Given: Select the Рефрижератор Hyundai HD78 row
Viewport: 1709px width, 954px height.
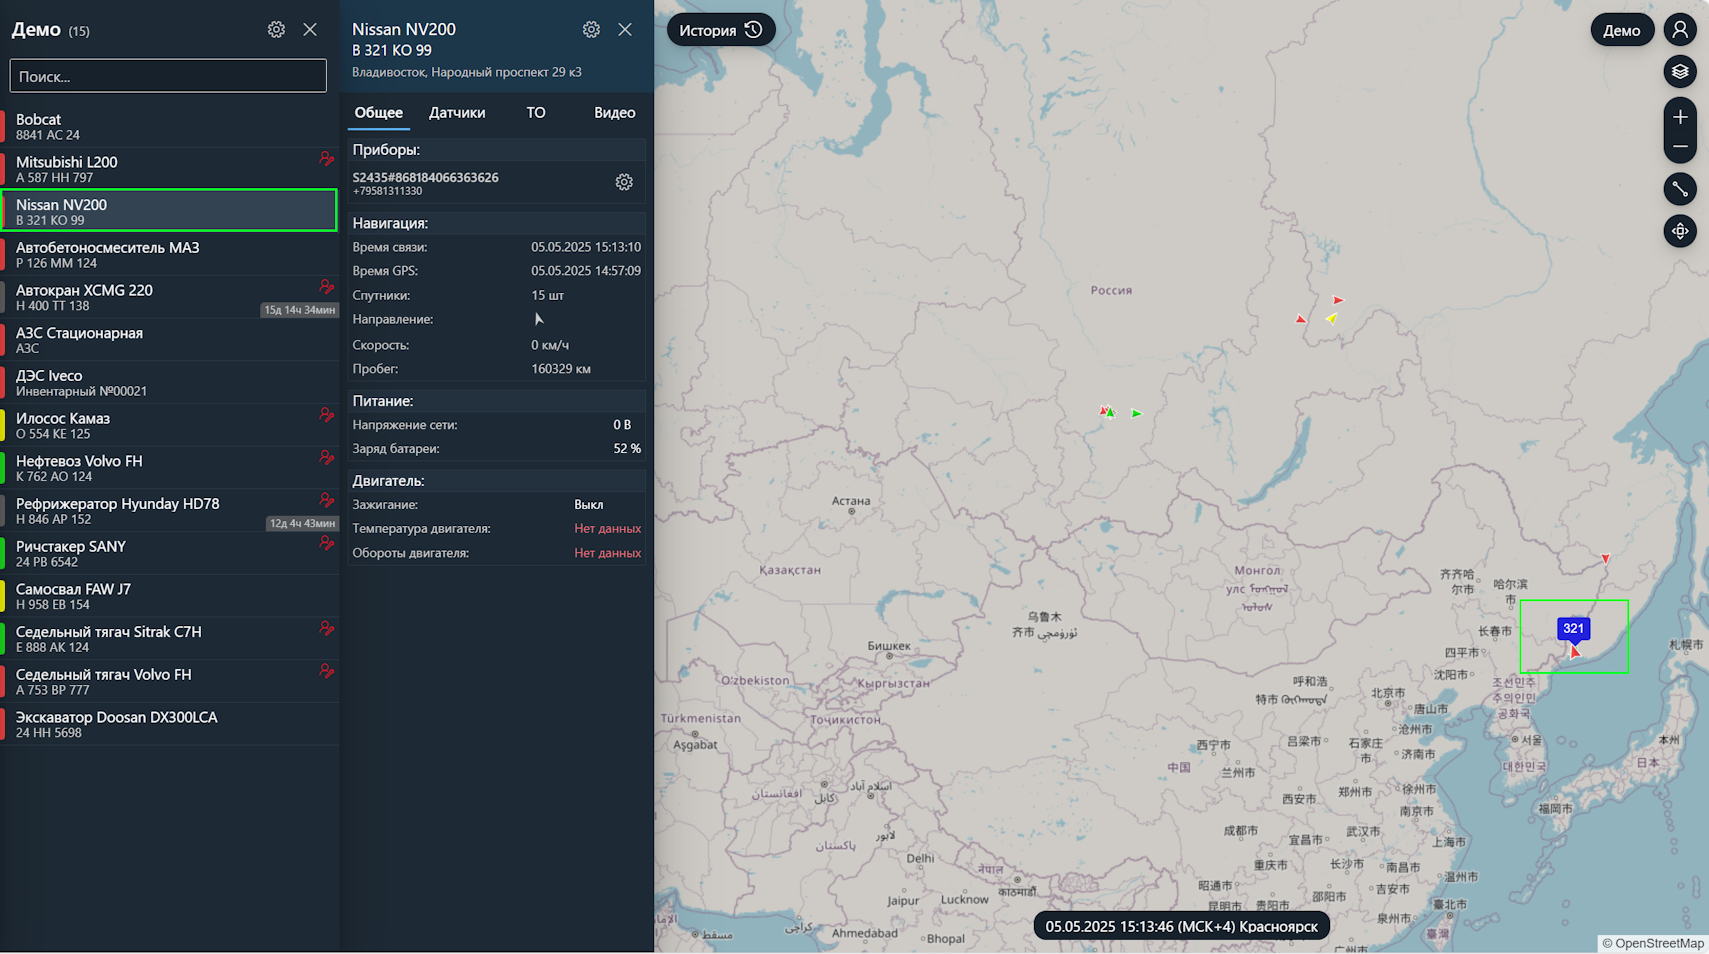Looking at the screenshot, I should (x=169, y=510).
